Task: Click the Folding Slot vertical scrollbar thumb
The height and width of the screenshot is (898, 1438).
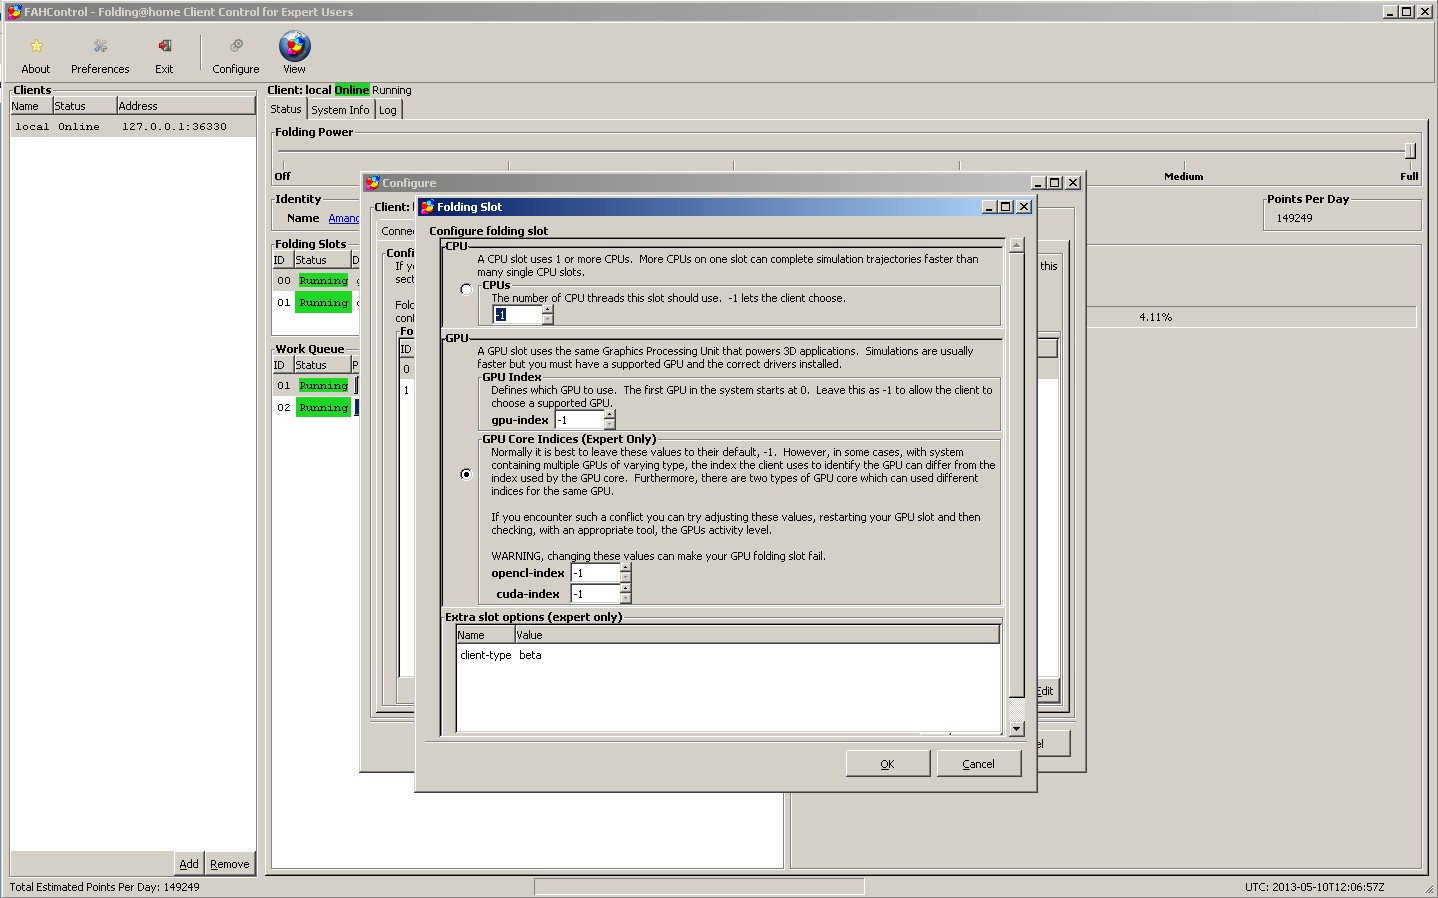Action: click(1016, 475)
